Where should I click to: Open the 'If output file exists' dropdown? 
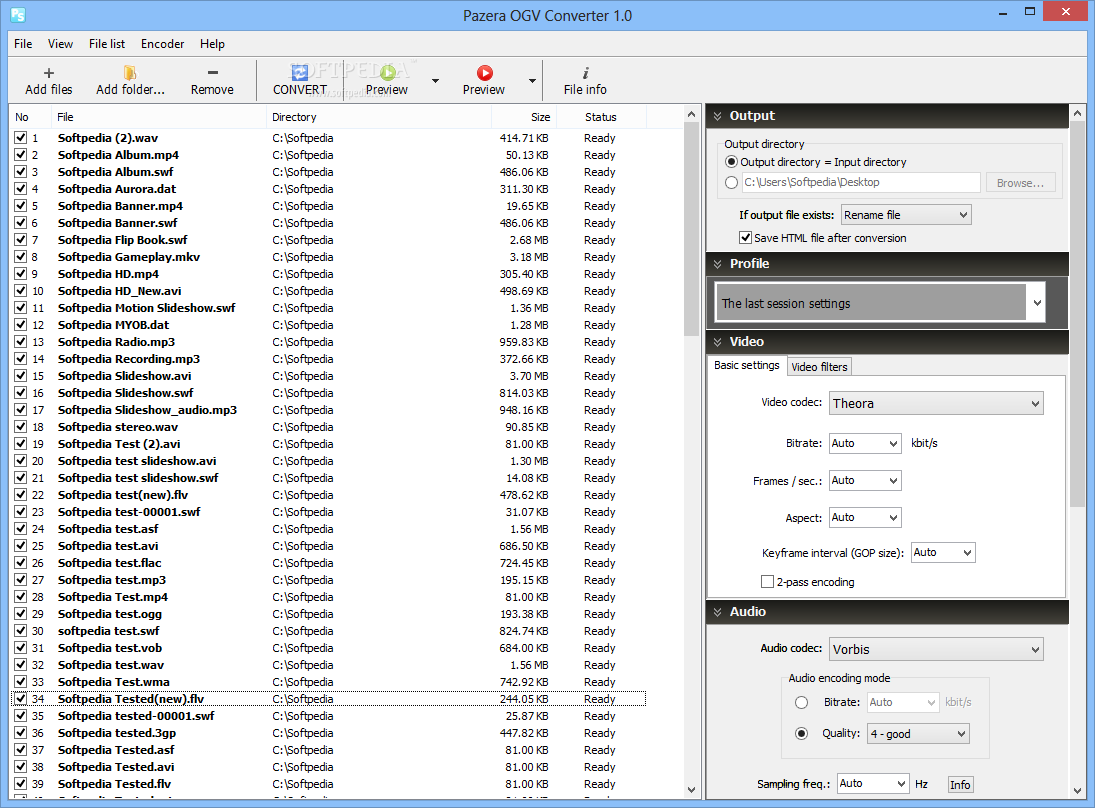906,215
